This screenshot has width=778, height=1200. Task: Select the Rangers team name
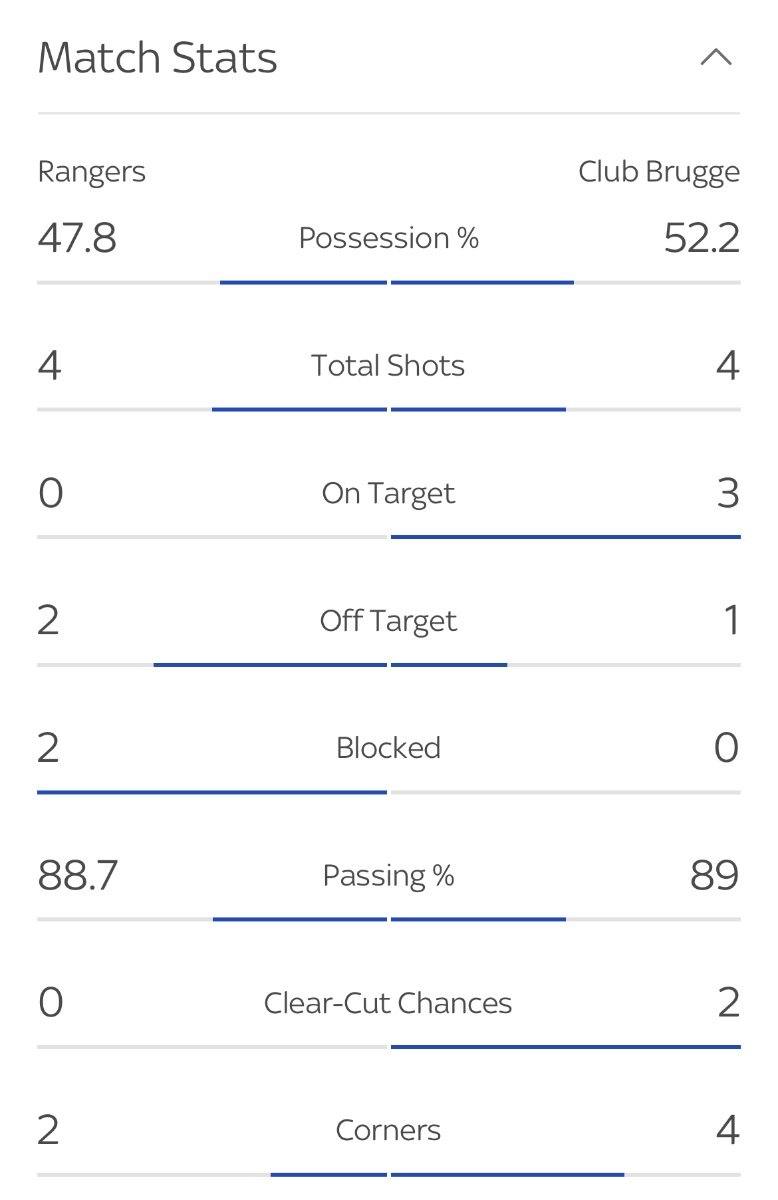[x=92, y=173]
